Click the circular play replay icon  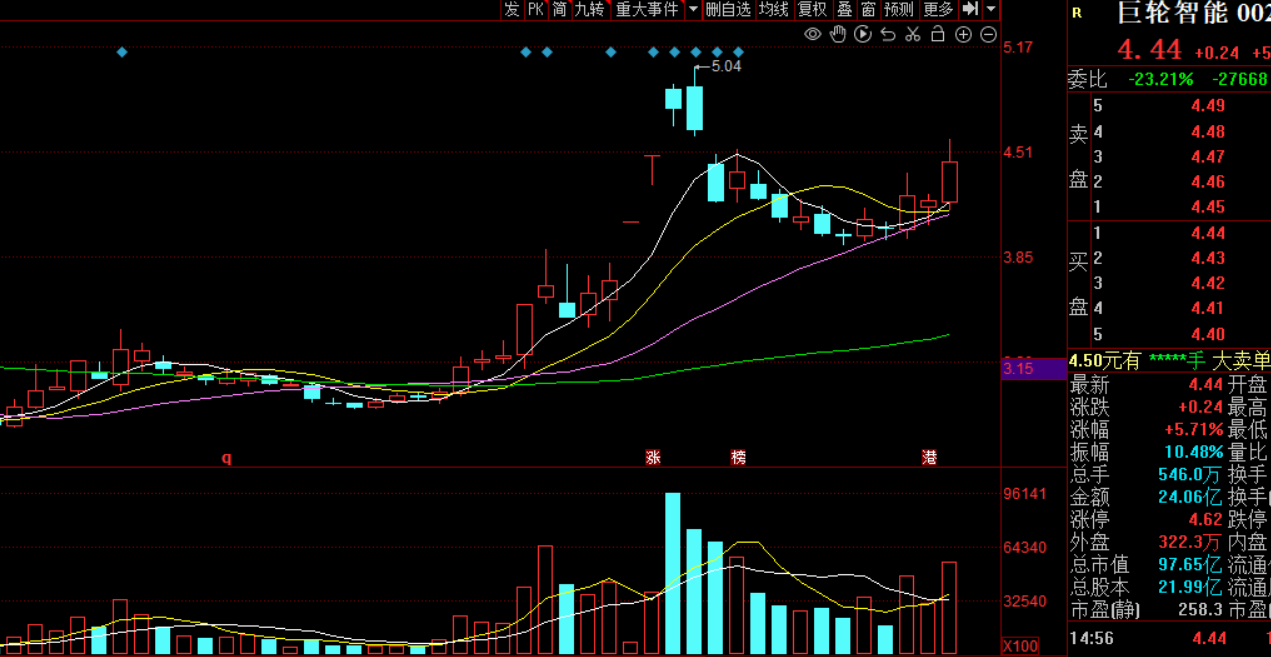click(x=863, y=34)
